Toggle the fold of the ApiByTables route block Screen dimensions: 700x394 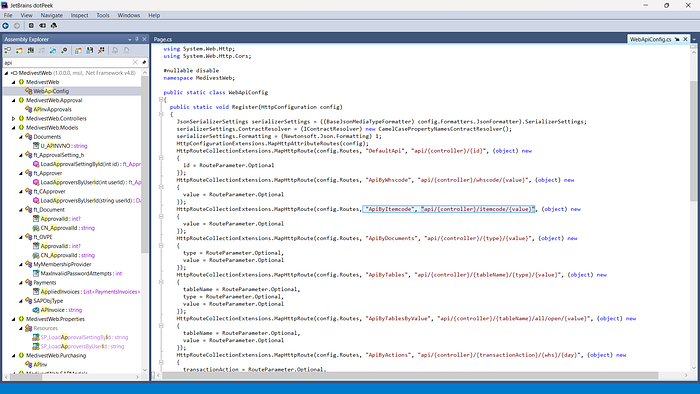click(x=161, y=282)
